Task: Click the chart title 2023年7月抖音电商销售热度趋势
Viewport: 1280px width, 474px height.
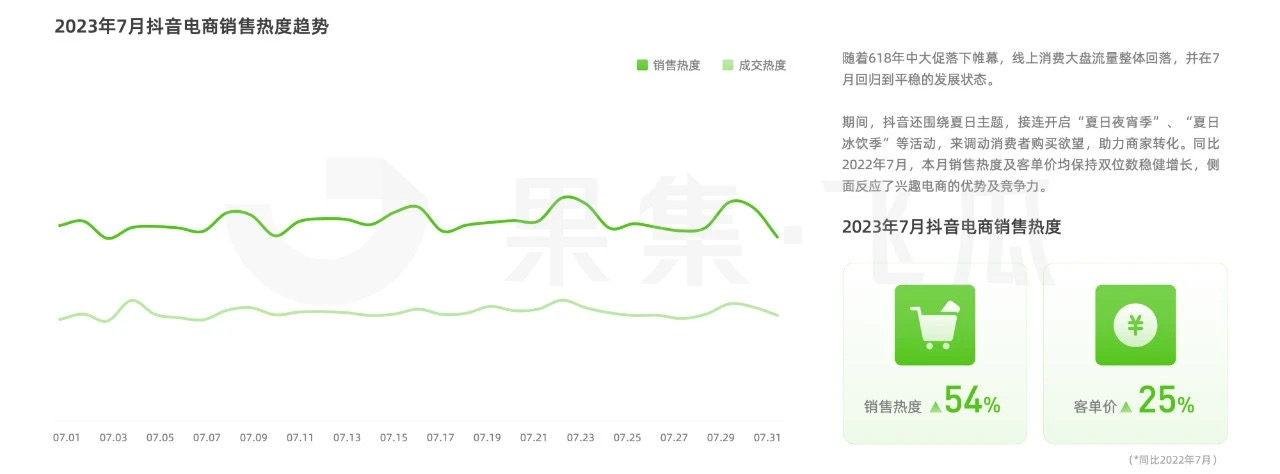Action: click(x=192, y=27)
